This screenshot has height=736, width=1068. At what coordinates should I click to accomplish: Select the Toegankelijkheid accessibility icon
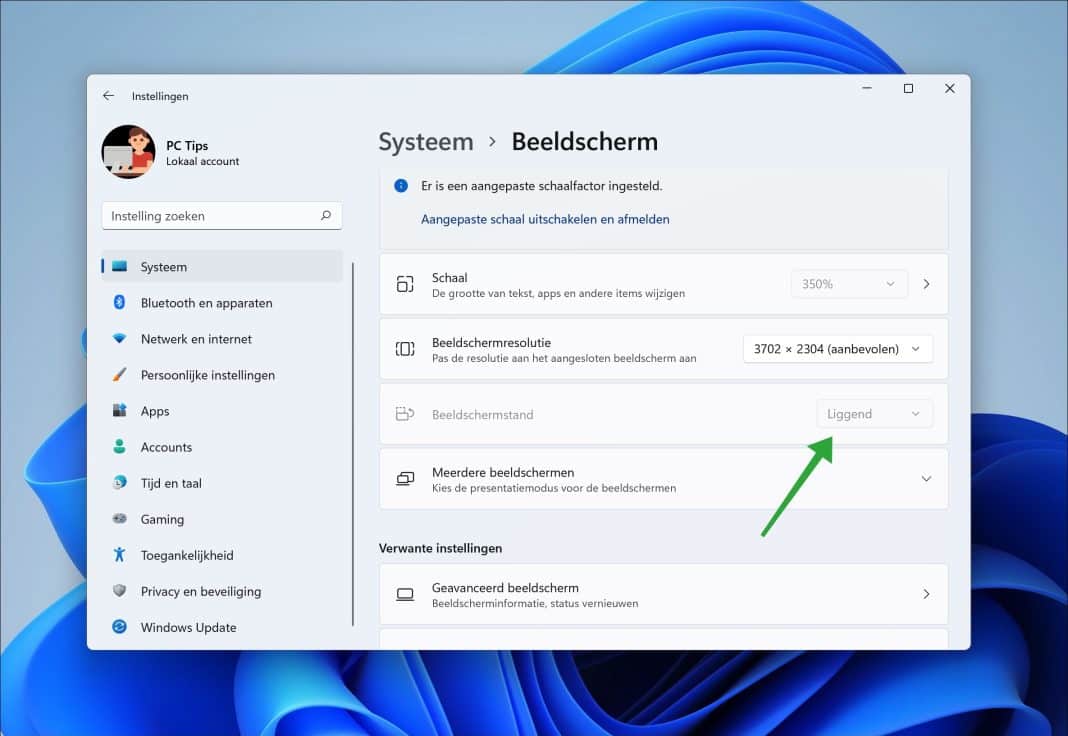(x=120, y=555)
